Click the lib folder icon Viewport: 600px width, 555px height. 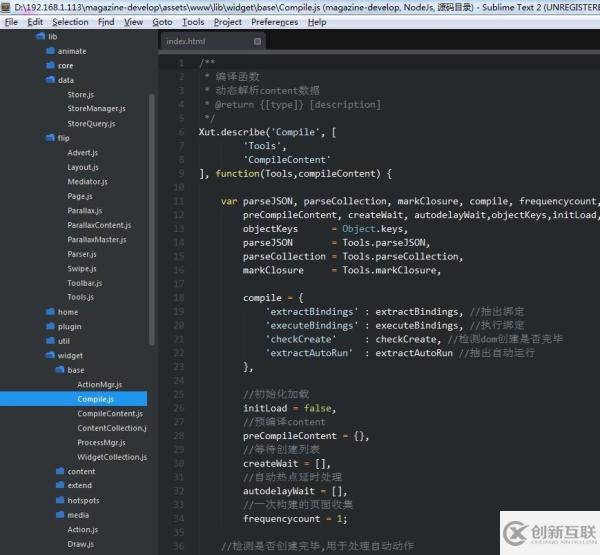pos(41,36)
